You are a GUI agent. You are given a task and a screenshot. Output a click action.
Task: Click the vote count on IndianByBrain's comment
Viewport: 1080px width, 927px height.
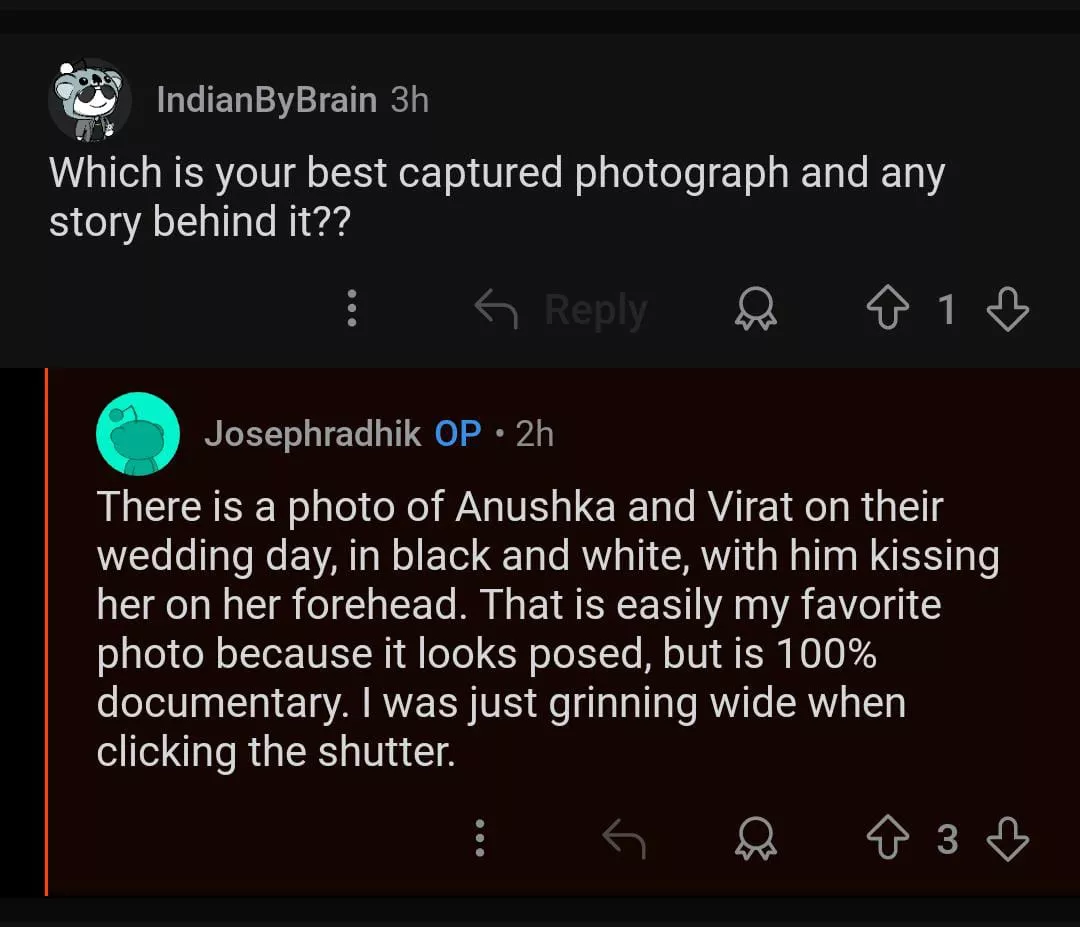[x=946, y=310]
